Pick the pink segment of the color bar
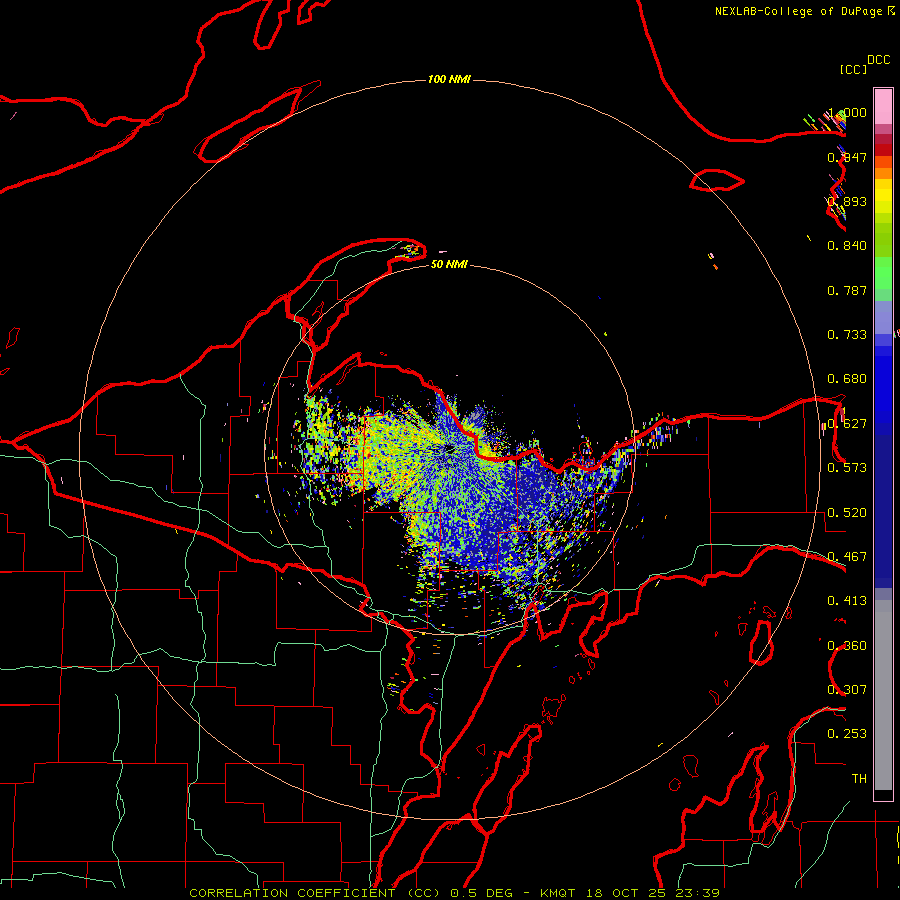900x900 pixels. tap(883, 107)
